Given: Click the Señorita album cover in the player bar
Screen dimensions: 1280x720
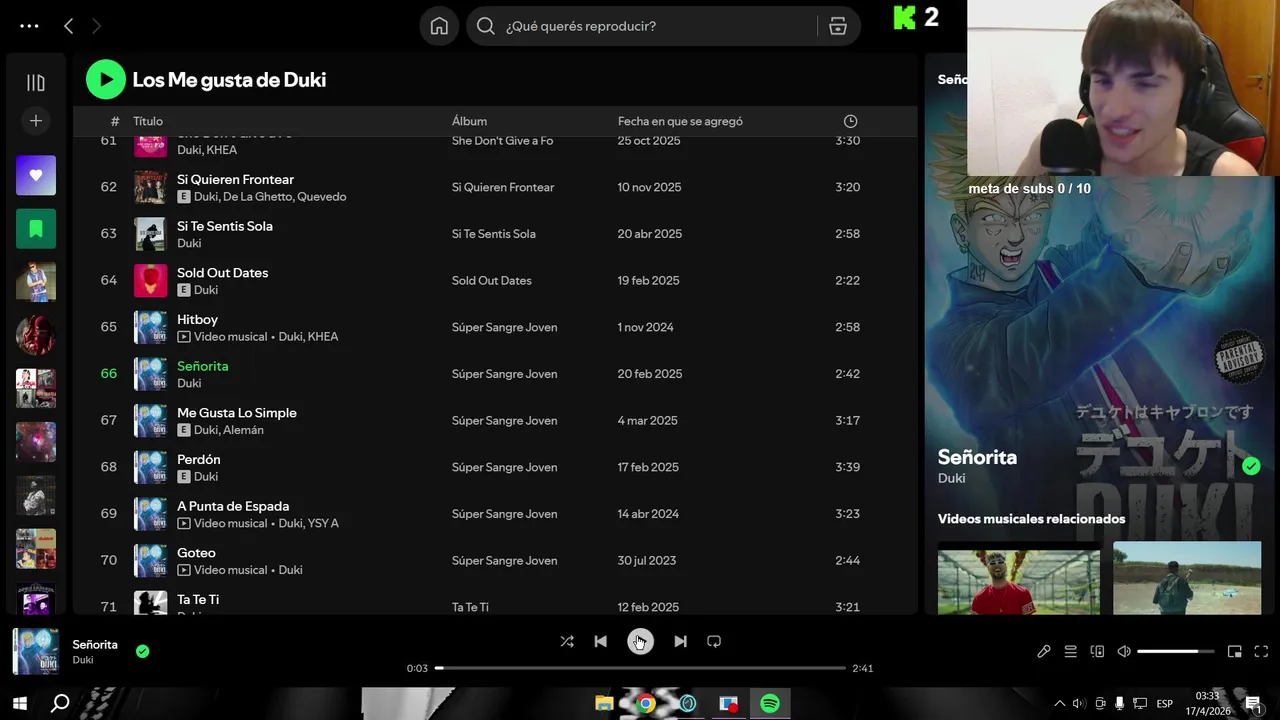Looking at the screenshot, I should pyautogui.click(x=35, y=651).
